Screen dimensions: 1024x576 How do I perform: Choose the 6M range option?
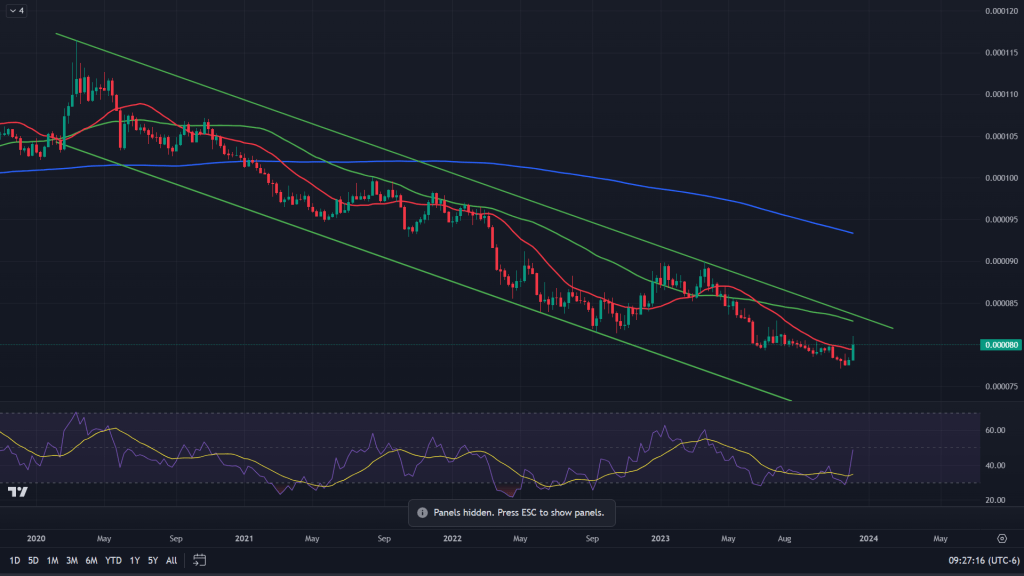(91, 560)
